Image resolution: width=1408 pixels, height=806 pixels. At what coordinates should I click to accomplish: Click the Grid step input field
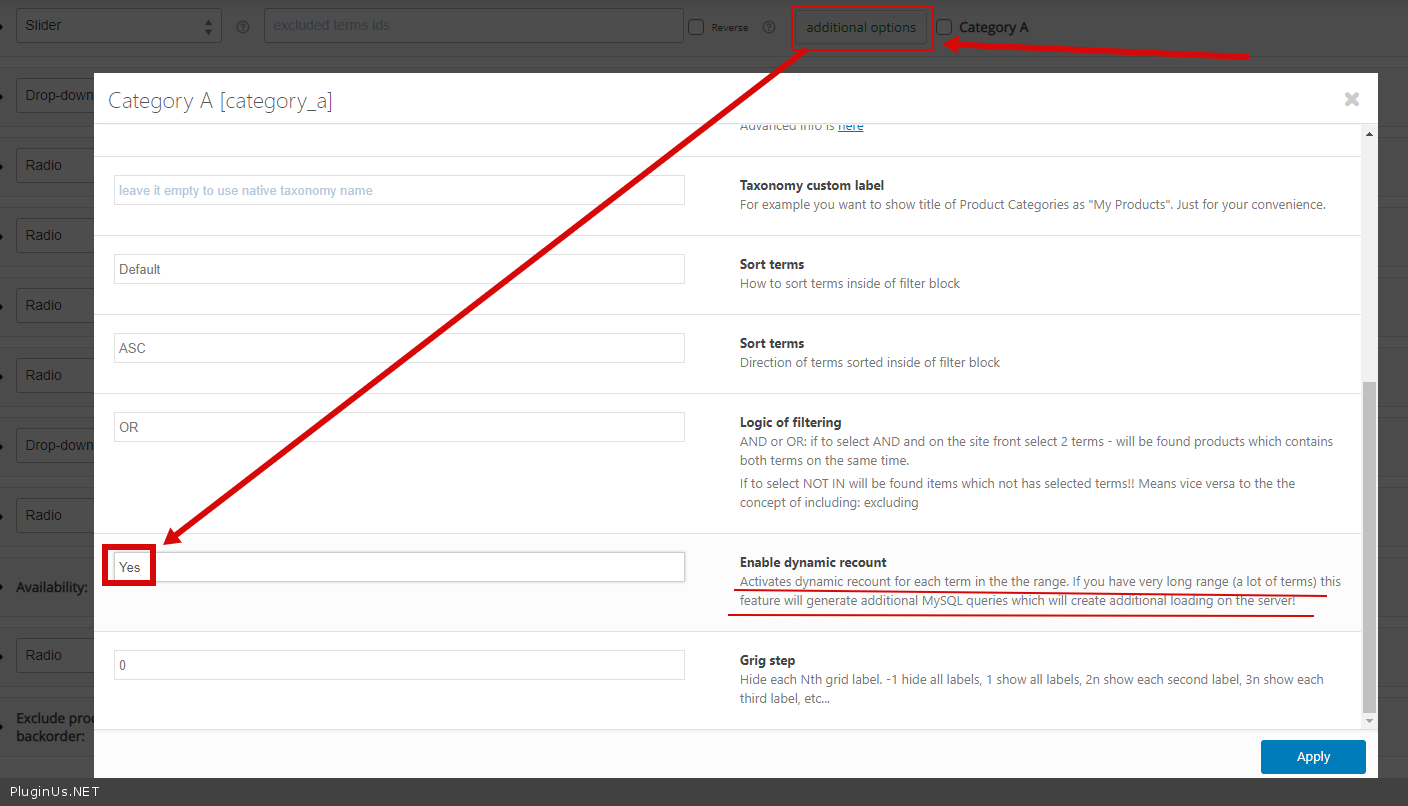(x=399, y=665)
